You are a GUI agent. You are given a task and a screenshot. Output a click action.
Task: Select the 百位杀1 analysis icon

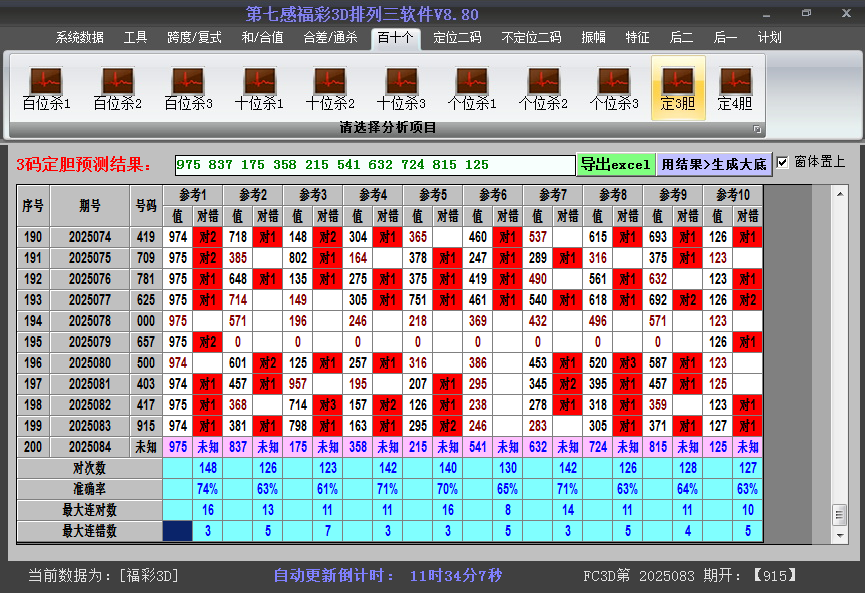tap(46, 88)
